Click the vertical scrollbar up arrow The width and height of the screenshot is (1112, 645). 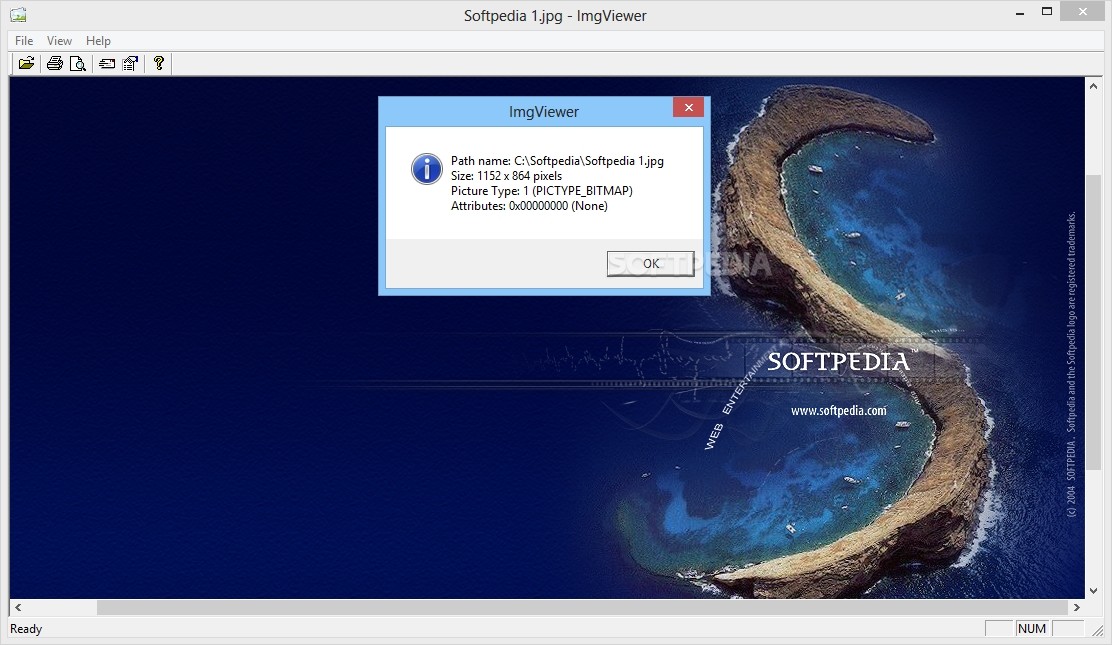[1093, 85]
